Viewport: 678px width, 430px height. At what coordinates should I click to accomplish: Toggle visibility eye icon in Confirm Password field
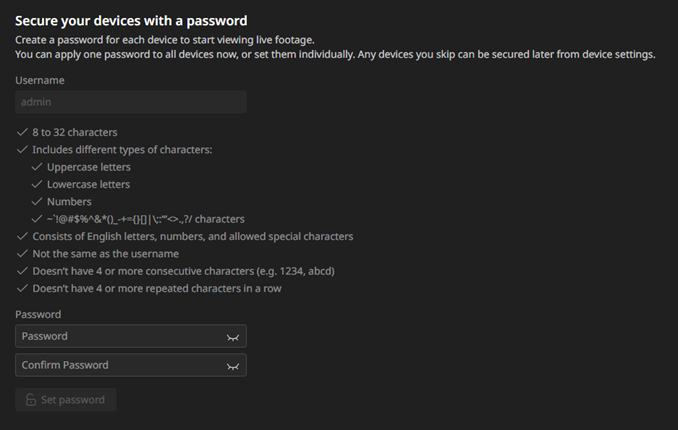tap(233, 366)
